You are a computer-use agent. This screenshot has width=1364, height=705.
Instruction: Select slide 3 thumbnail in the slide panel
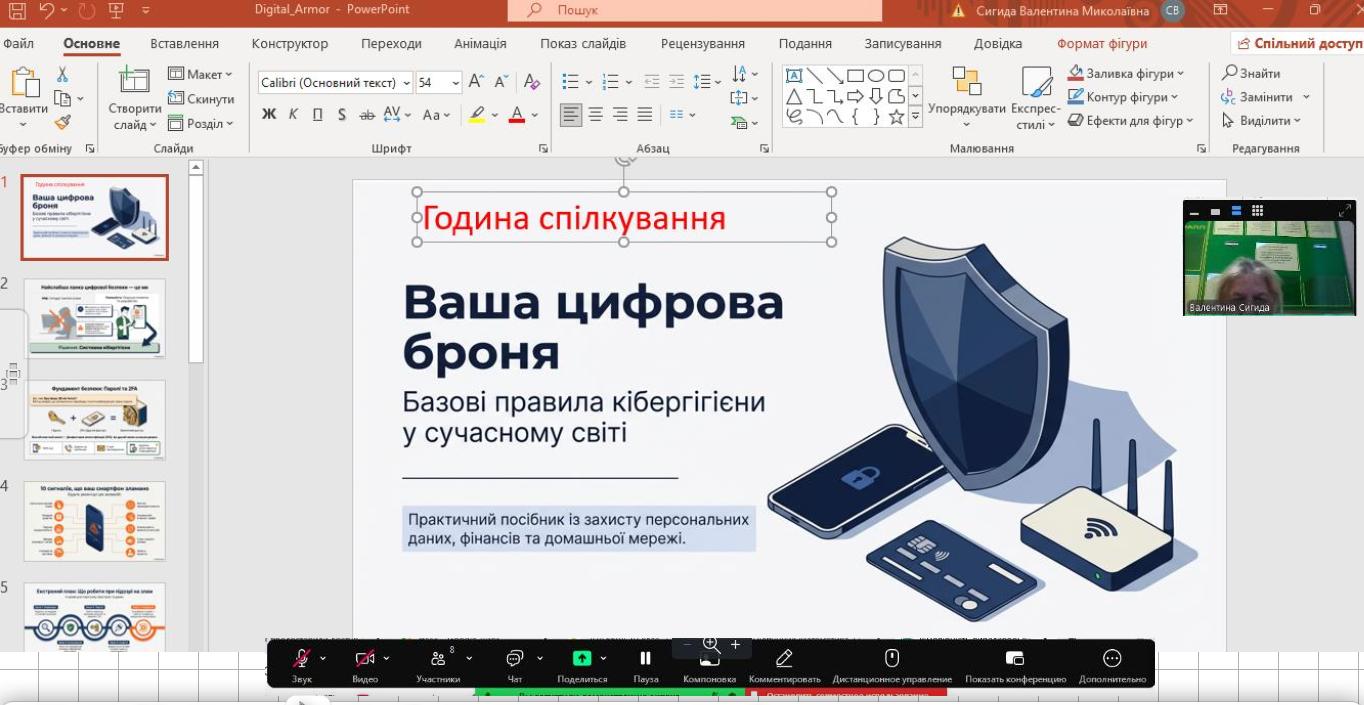pyautogui.click(x=95, y=420)
